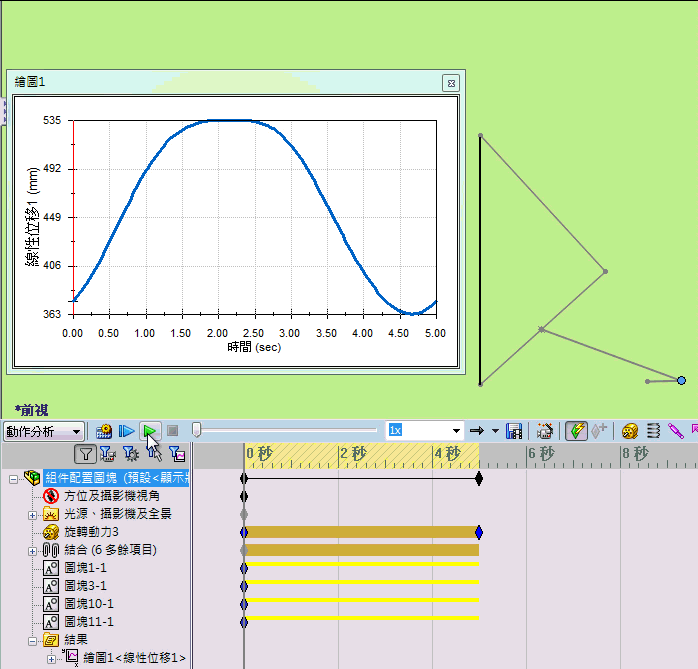Click the playback time slider thumb

(196, 430)
